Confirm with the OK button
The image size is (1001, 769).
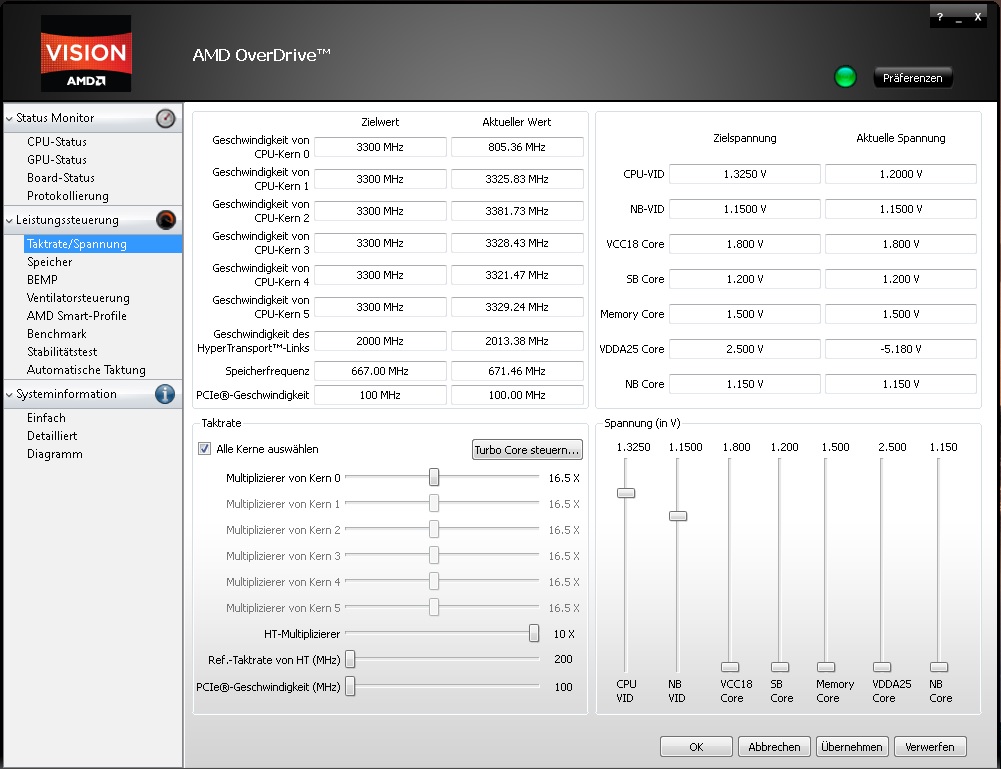pos(696,747)
